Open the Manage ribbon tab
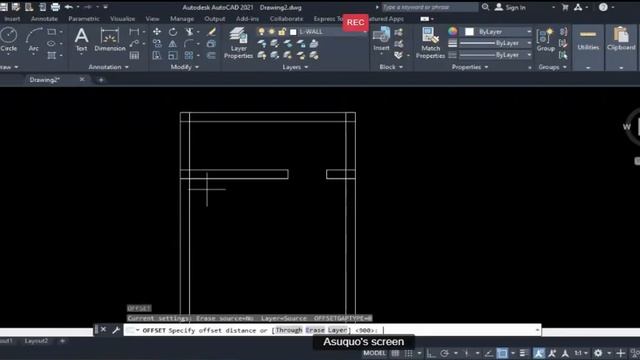640x360 pixels. (x=182, y=19)
